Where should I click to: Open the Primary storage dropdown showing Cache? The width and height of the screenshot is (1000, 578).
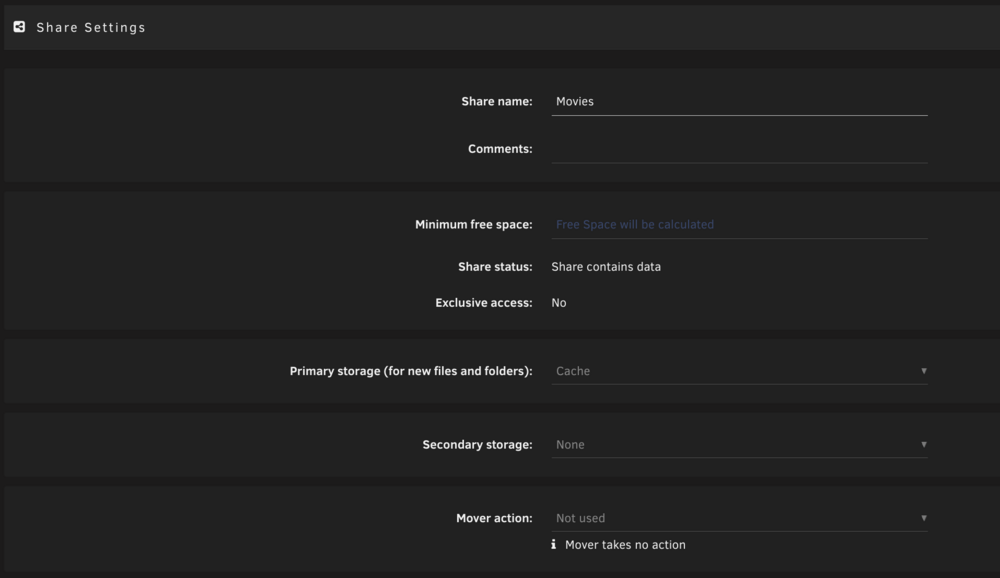click(x=739, y=371)
